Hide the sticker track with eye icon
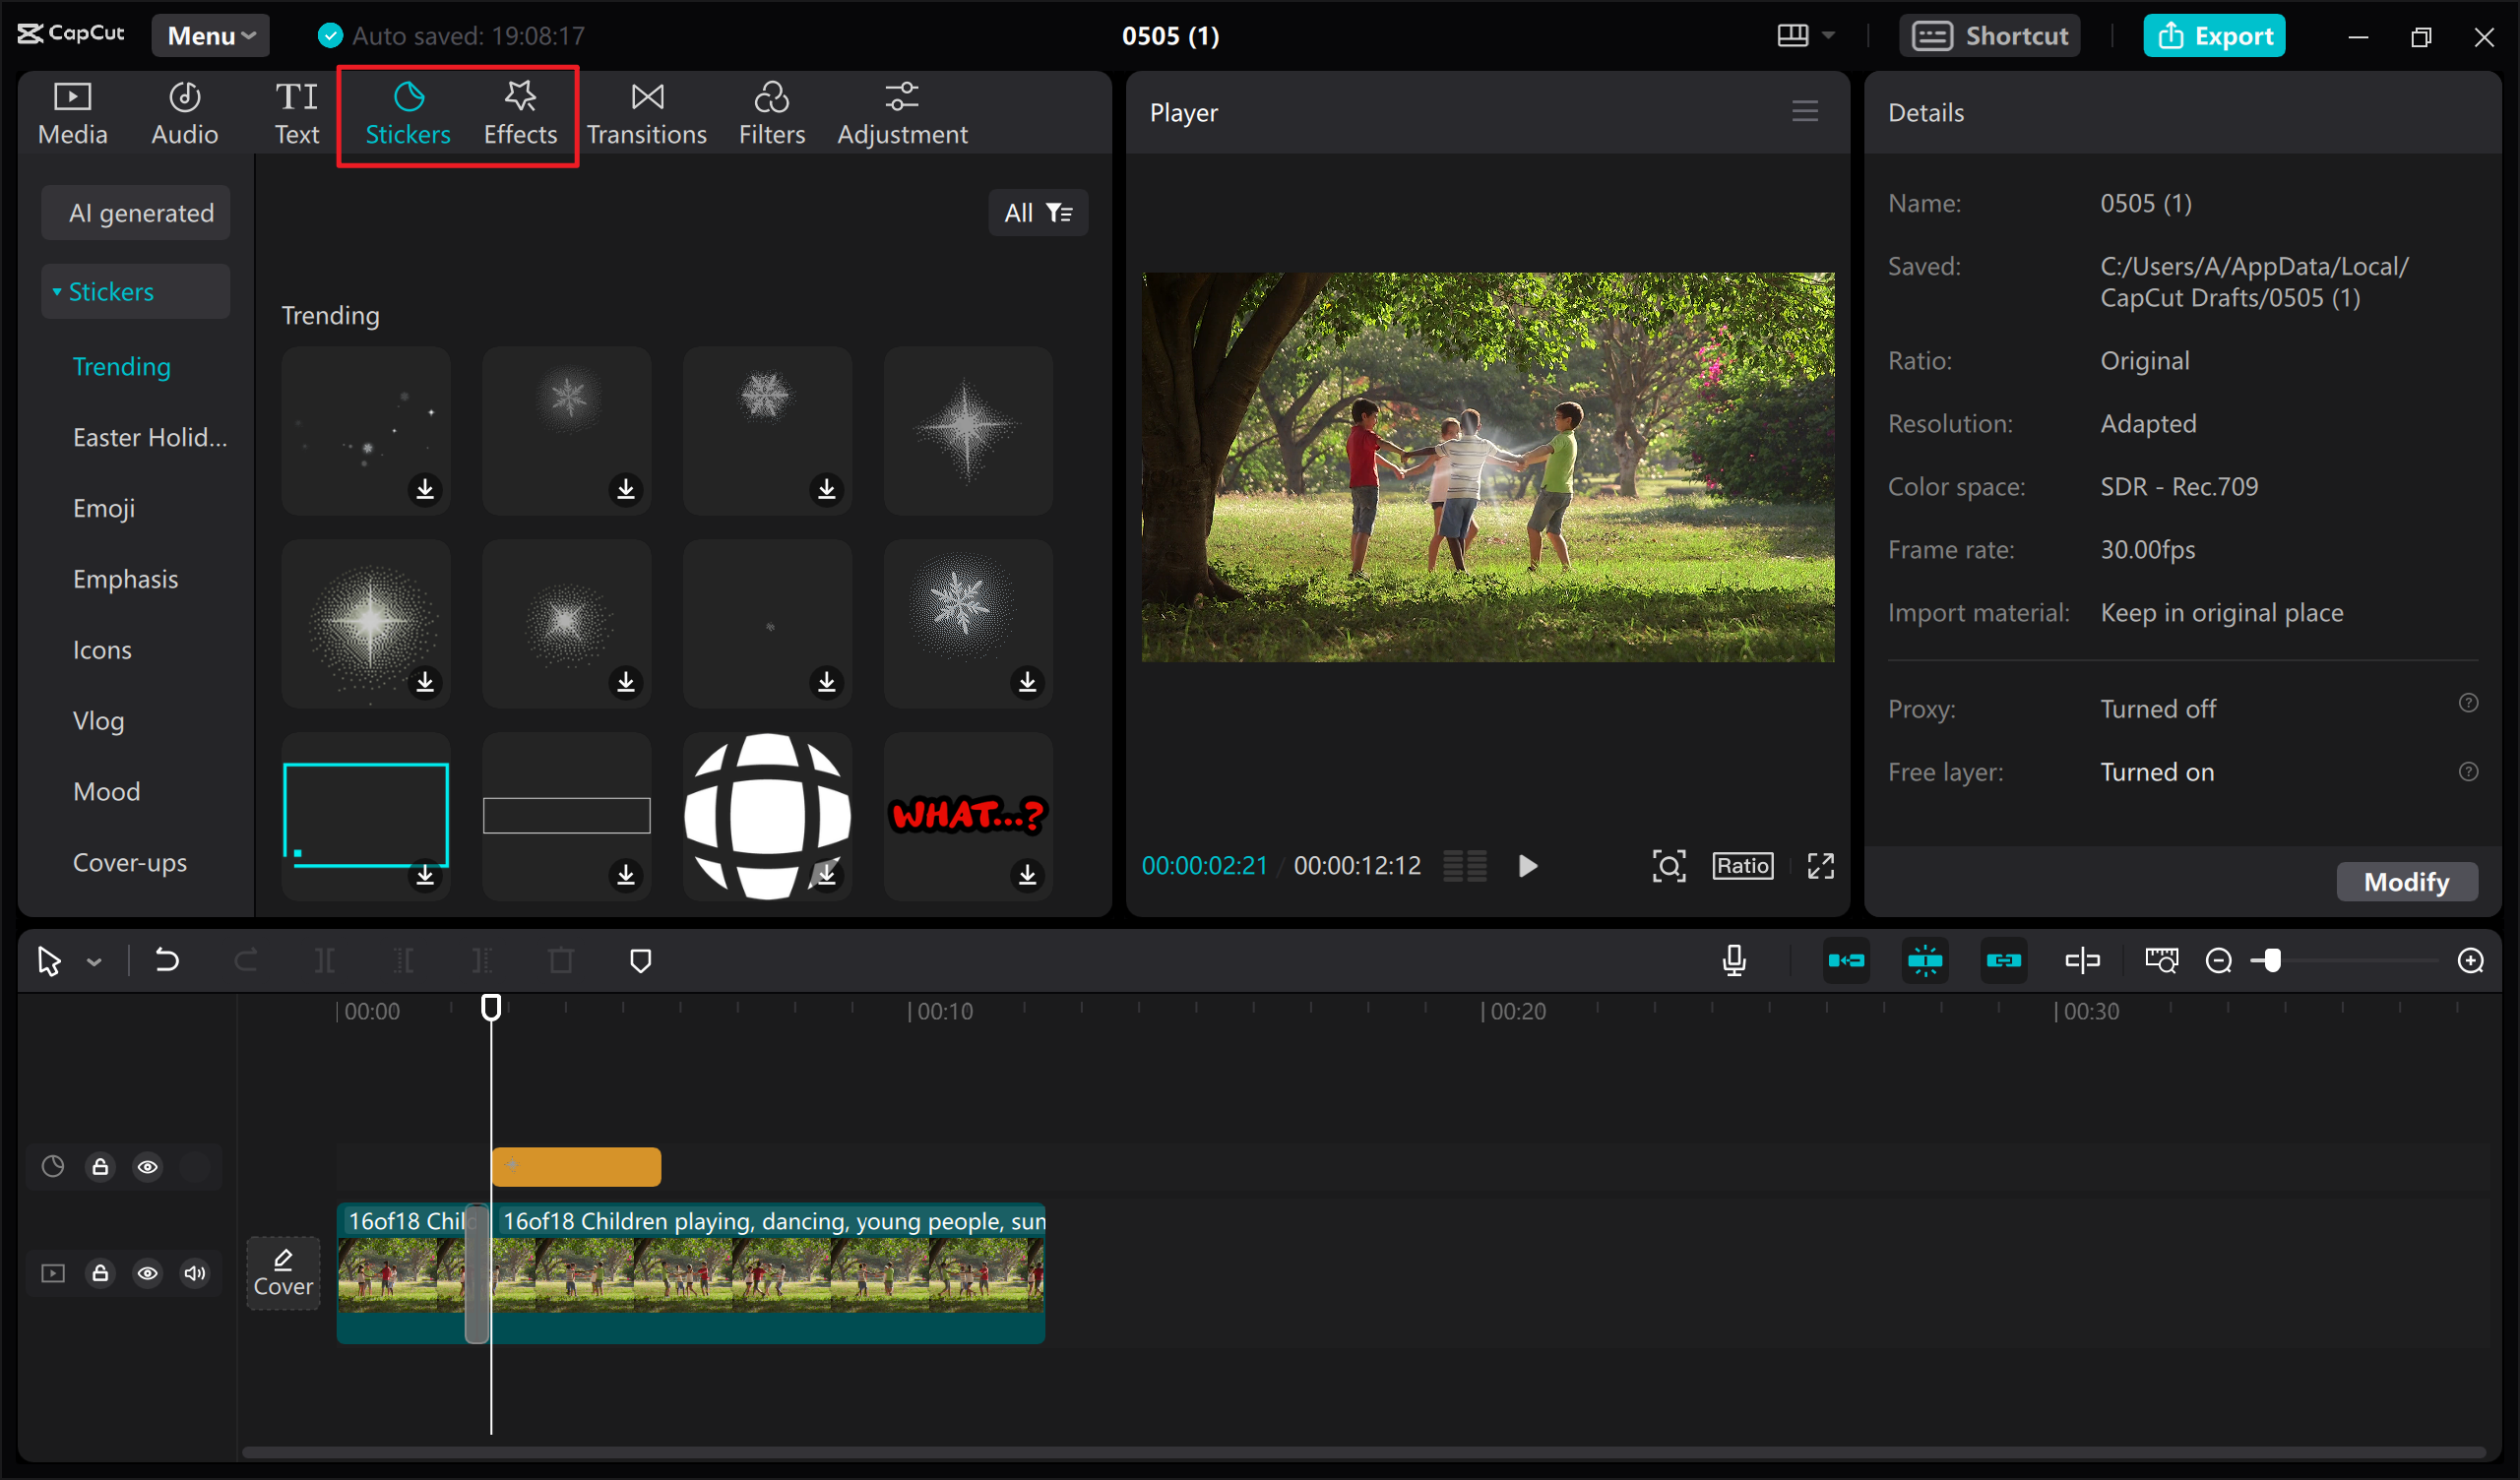Screen dimensions: 2520x1480 point(147,1167)
